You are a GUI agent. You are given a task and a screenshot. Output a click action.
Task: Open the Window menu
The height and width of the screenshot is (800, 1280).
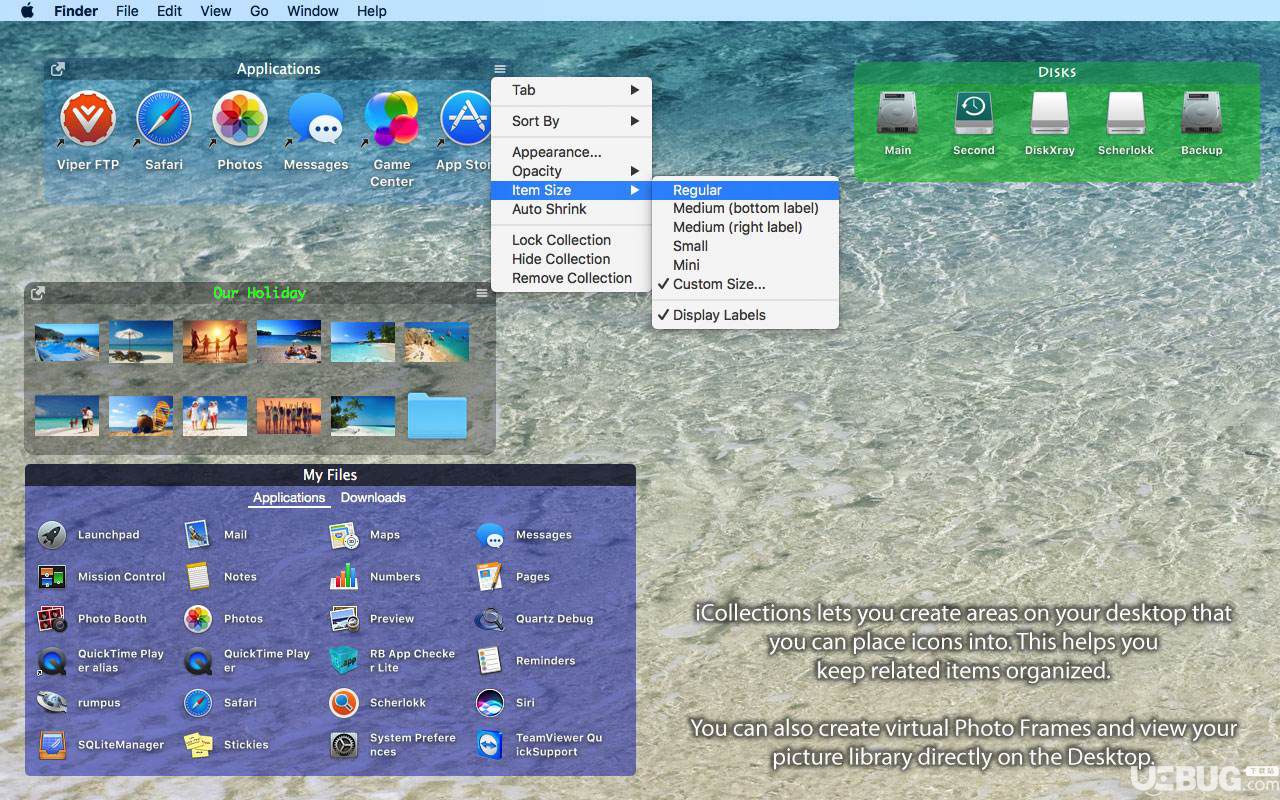click(313, 11)
